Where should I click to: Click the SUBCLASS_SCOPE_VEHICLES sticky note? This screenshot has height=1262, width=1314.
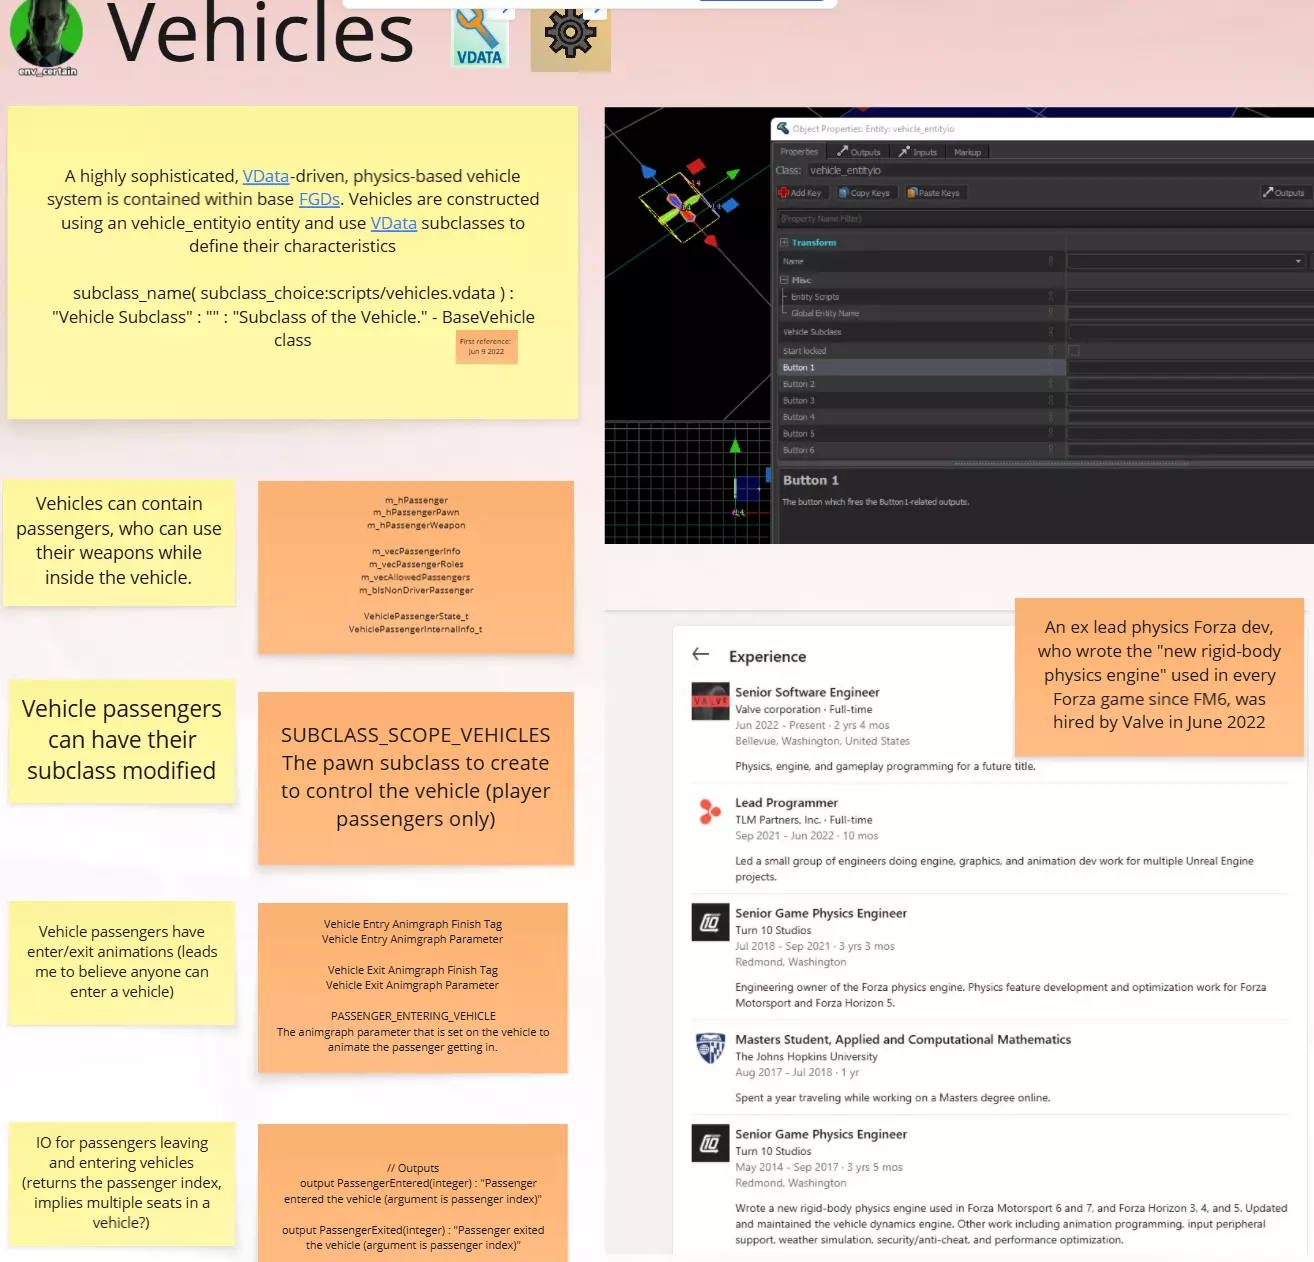coord(416,778)
